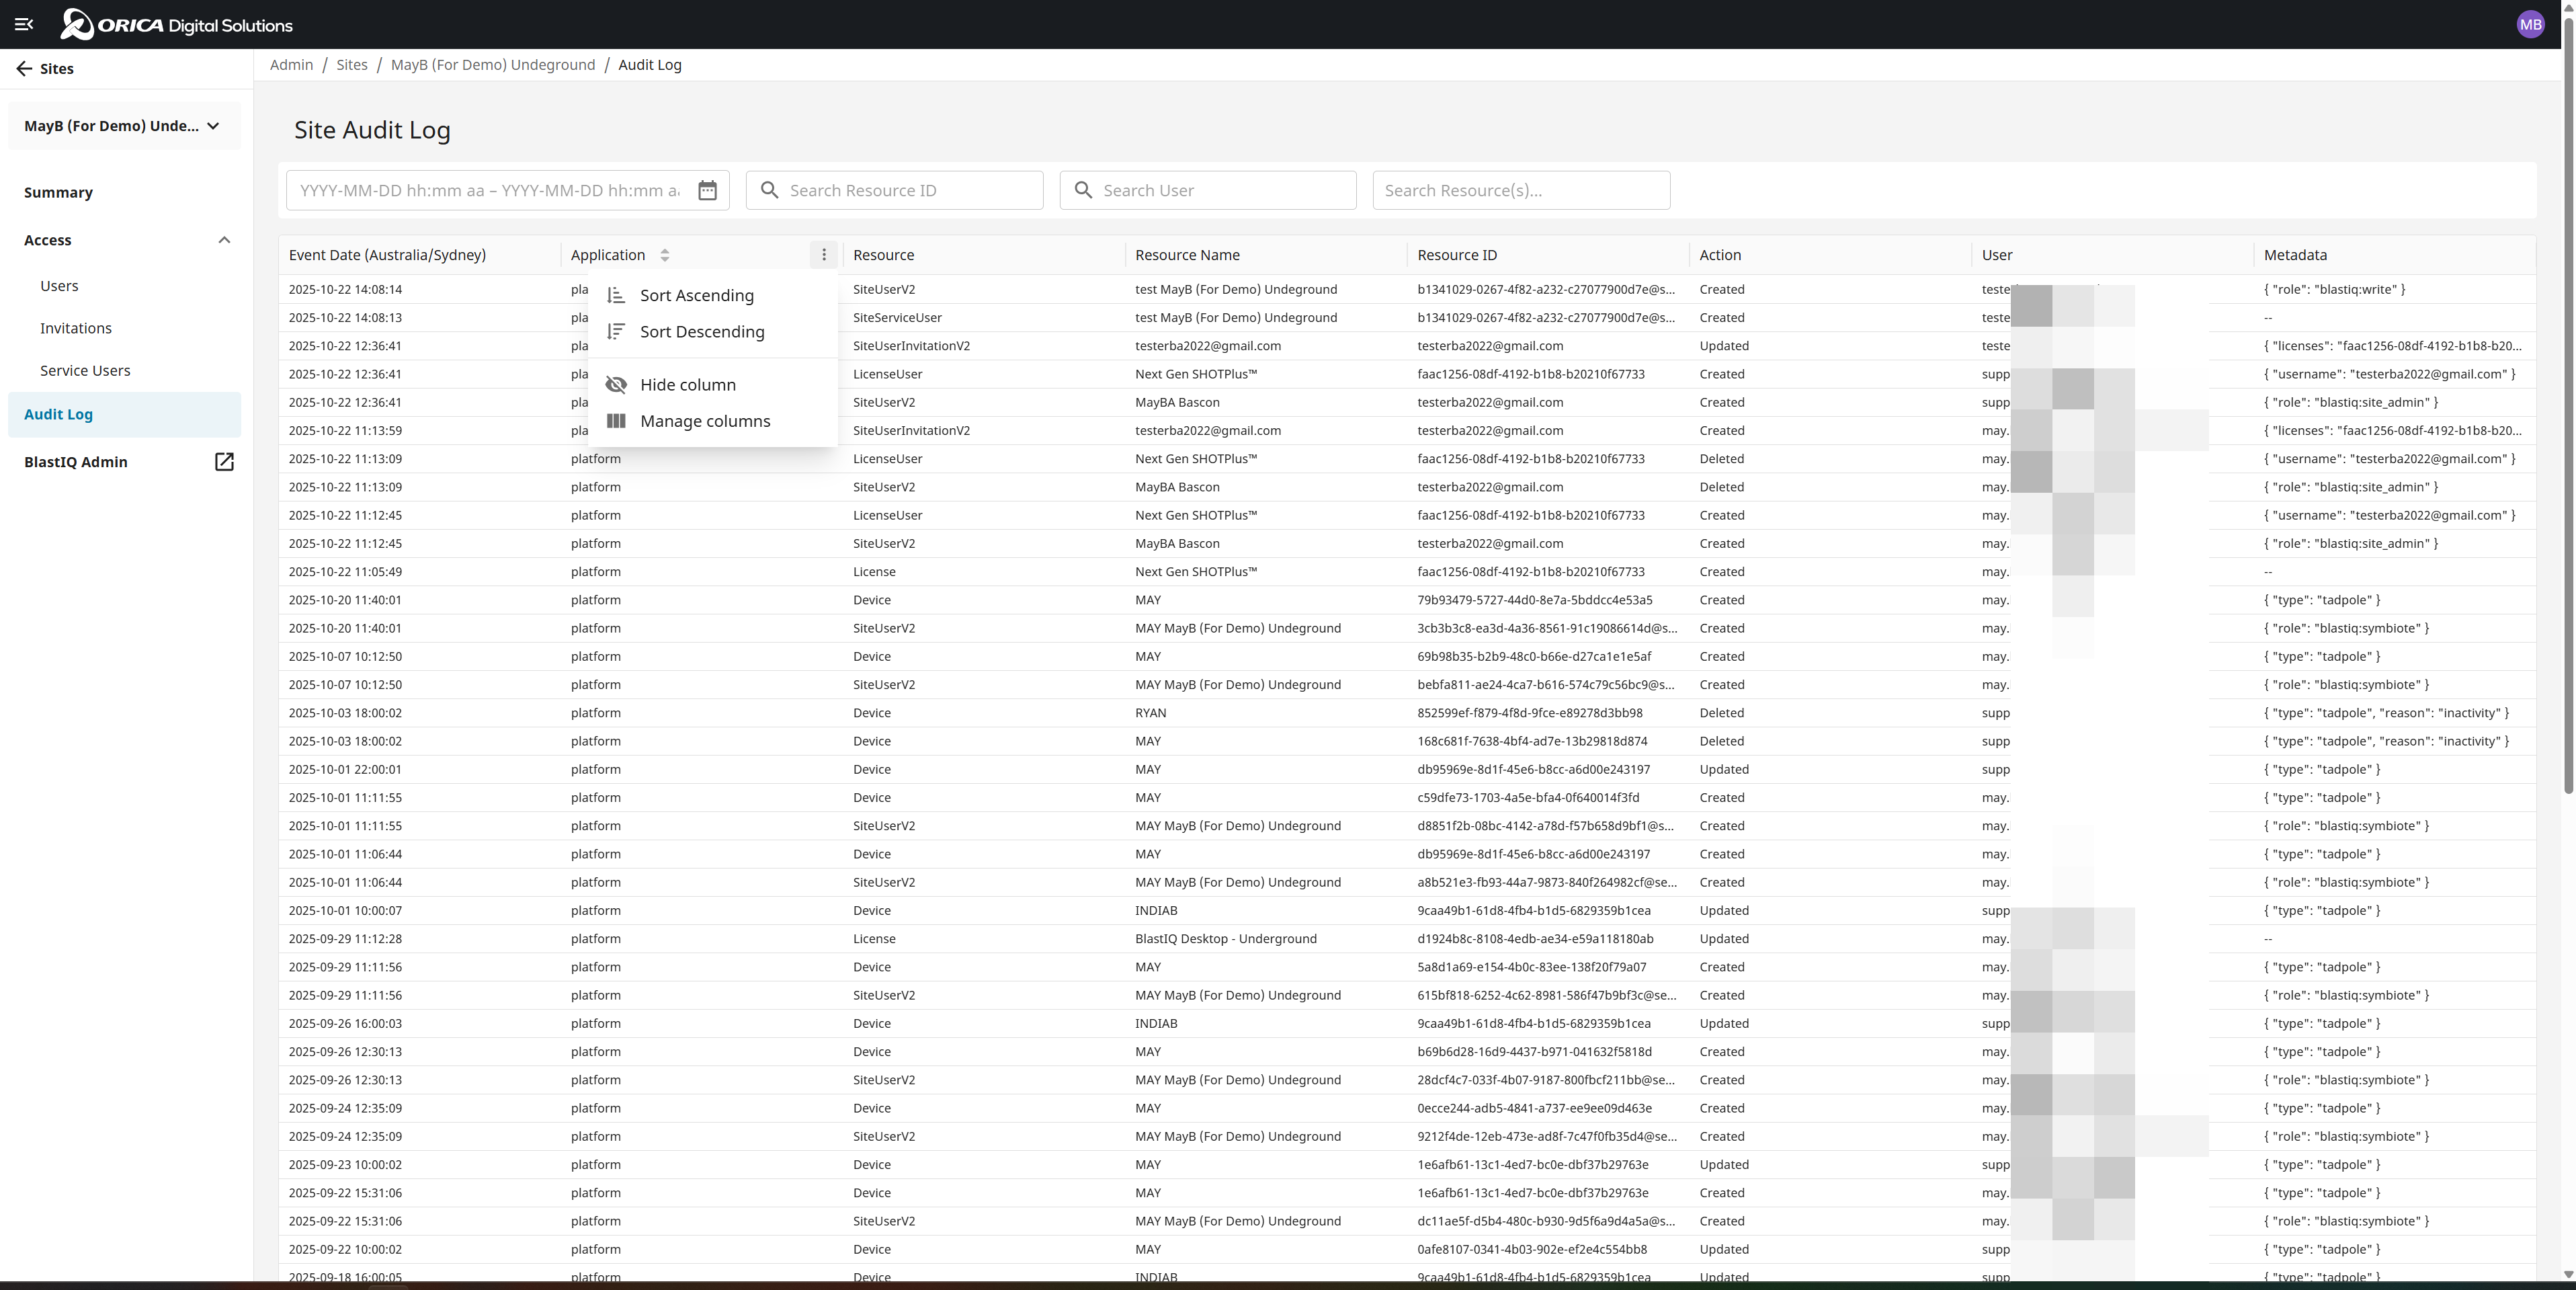Open Invitations in the sidebar
Image resolution: width=2576 pixels, height=1290 pixels.
[76, 328]
